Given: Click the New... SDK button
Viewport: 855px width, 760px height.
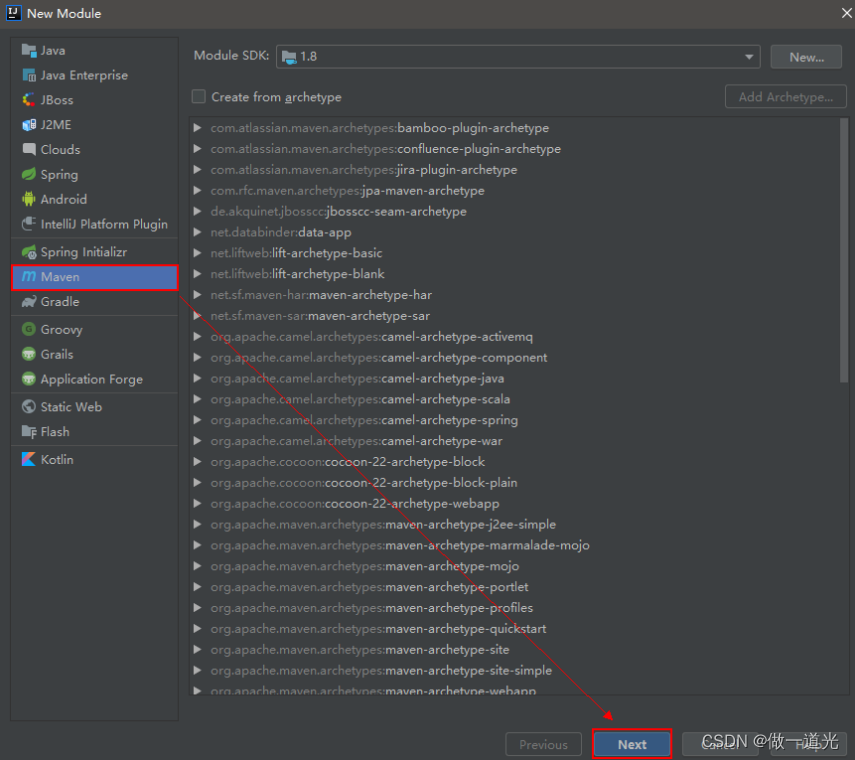Looking at the screenshot, I should 806,57.
